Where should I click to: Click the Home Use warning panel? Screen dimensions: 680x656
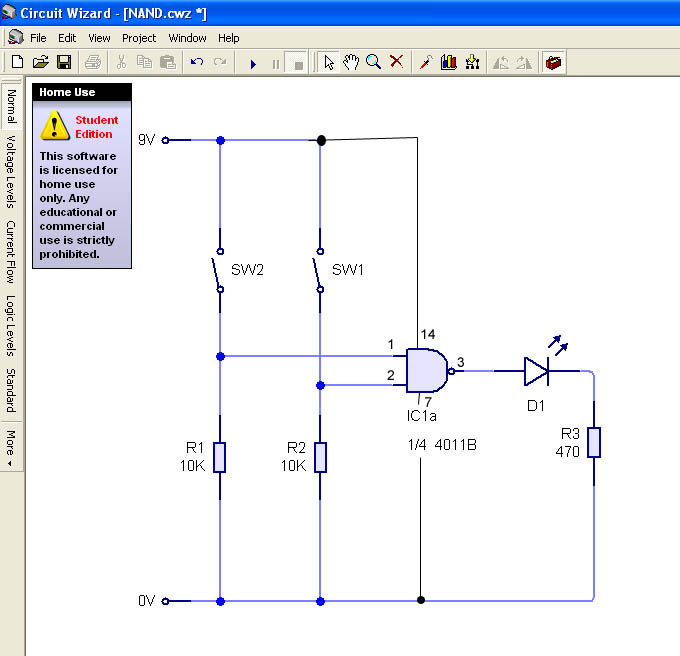point(82,176)
